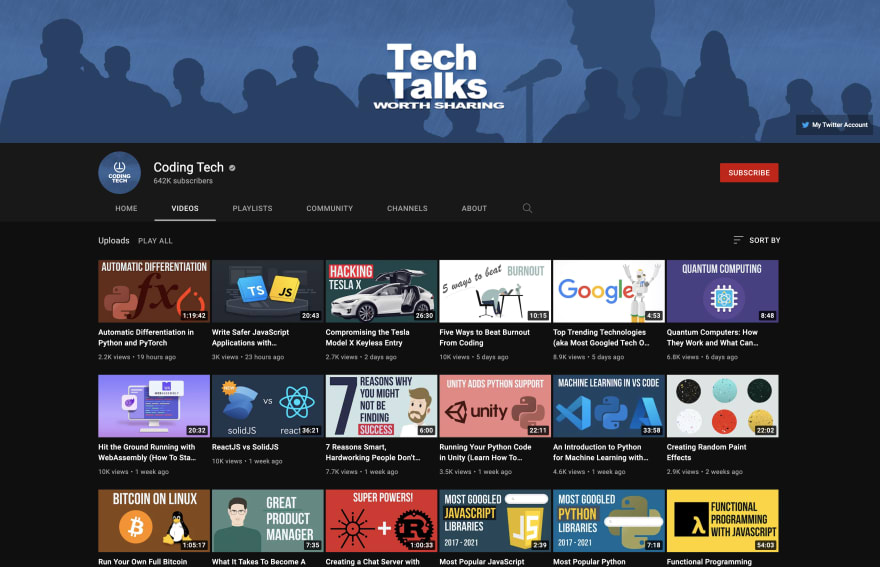Open Automatic Differentiation video thumbnail
880x567 pixels.
click(154, 291)
